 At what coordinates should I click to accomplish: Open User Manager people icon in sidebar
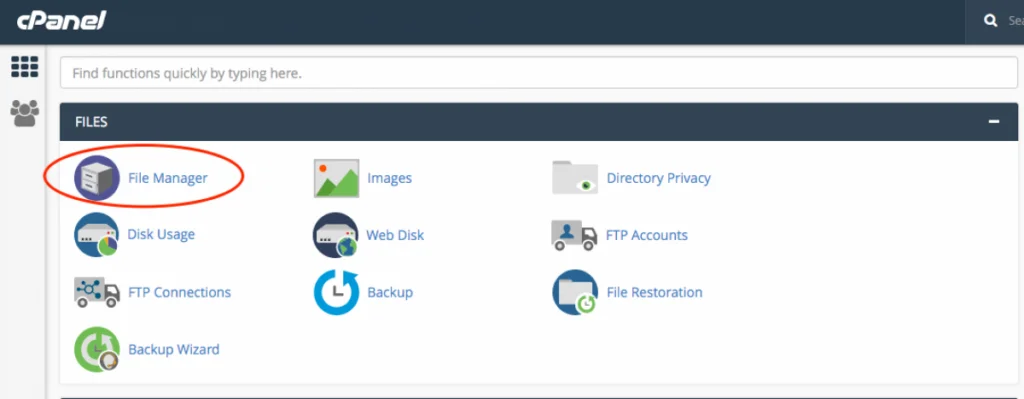coord(25,114)
